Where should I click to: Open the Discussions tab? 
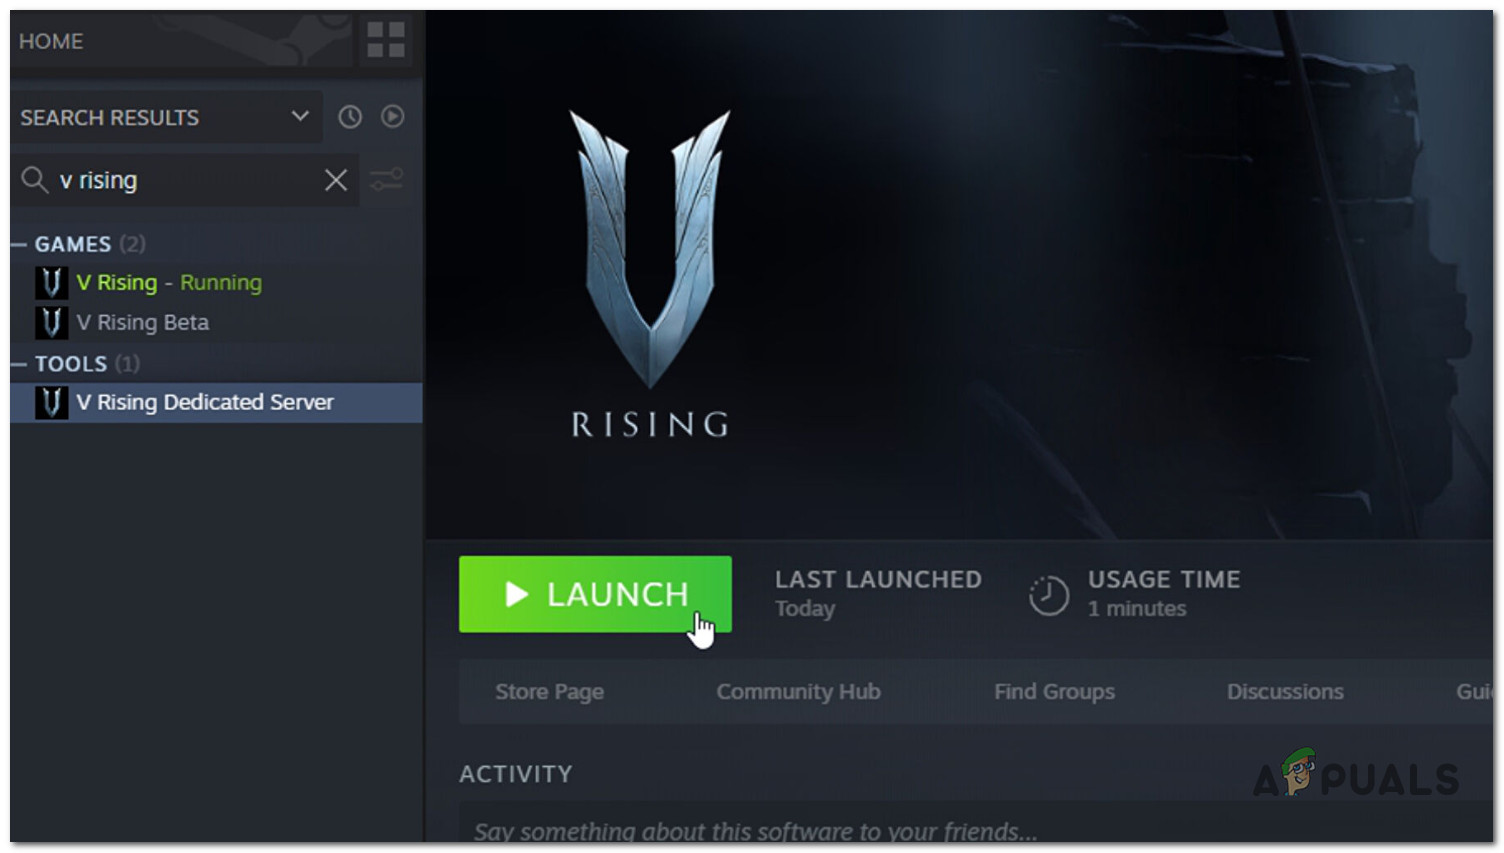[x=1285, y=691]
